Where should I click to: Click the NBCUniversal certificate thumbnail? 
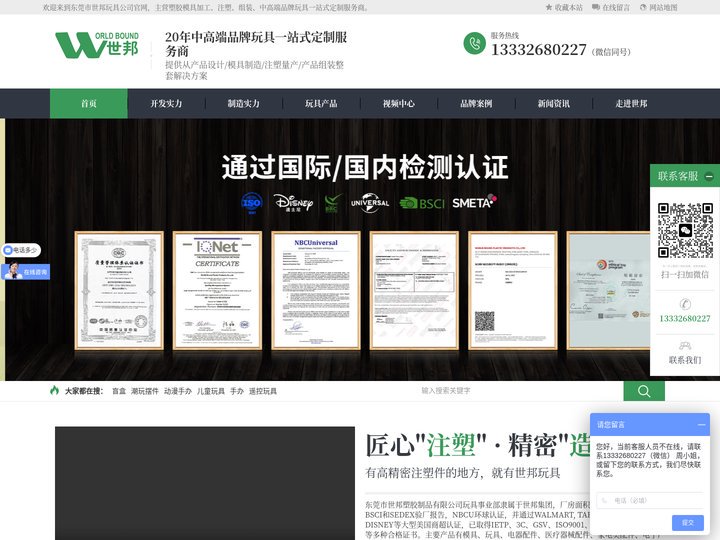pos(316,291)
